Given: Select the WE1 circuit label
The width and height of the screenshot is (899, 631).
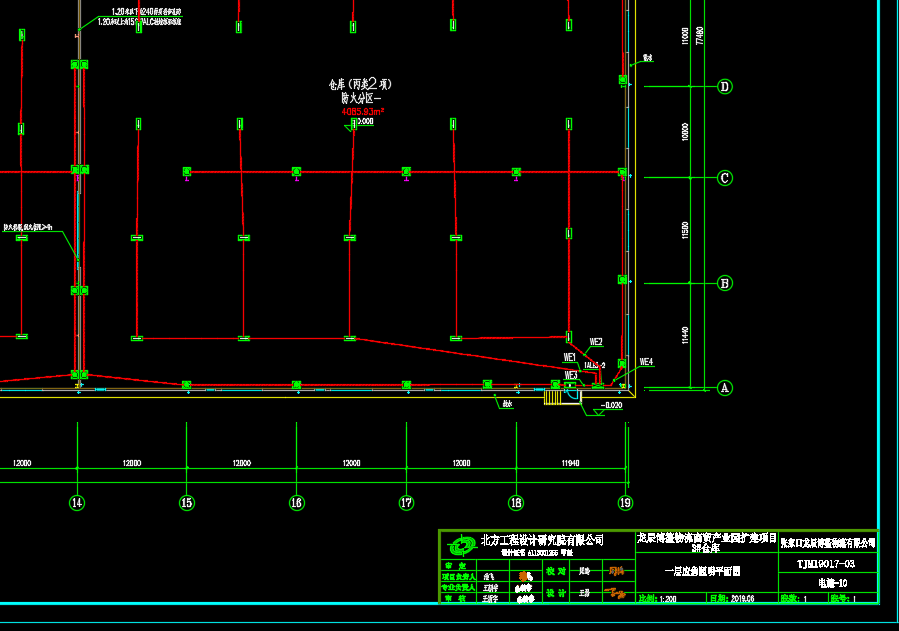Looking at the screenshot, I should pyautogui.click(x=570, y=357).
